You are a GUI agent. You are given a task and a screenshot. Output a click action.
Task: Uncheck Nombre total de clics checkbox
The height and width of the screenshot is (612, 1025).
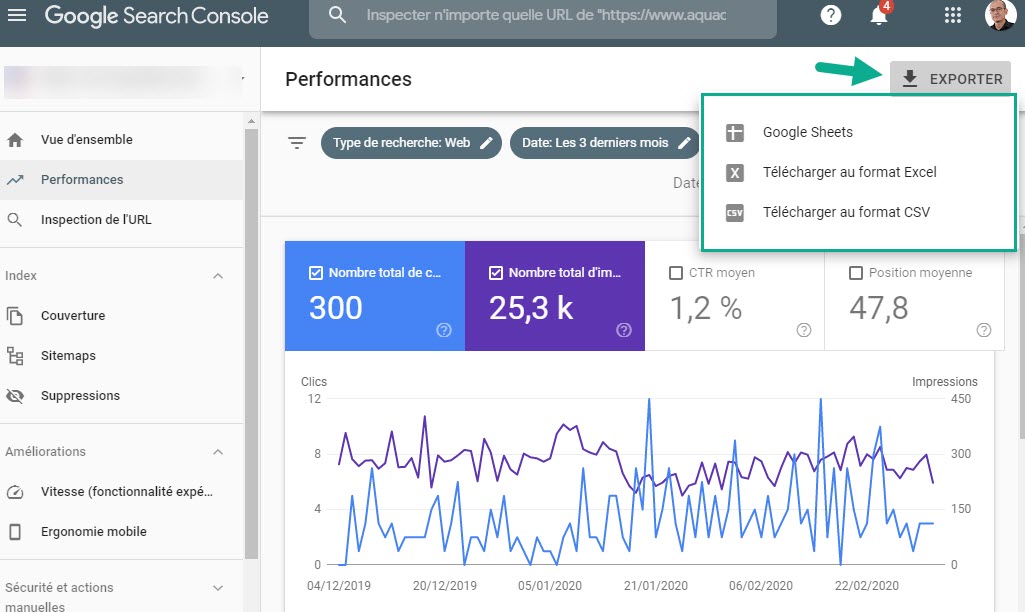(x=316, y=273)
